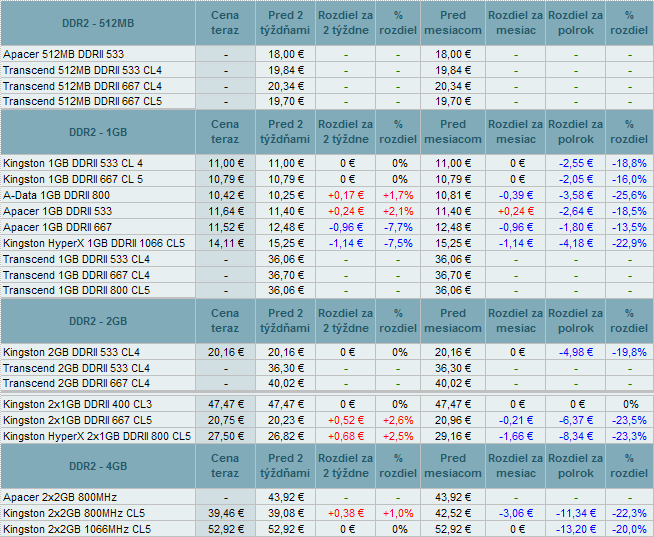The image size is (654, 537).
Task: Click Kingston HyperX 2x1GB DDRII 800 CL5 name
Action: point(97,436)
